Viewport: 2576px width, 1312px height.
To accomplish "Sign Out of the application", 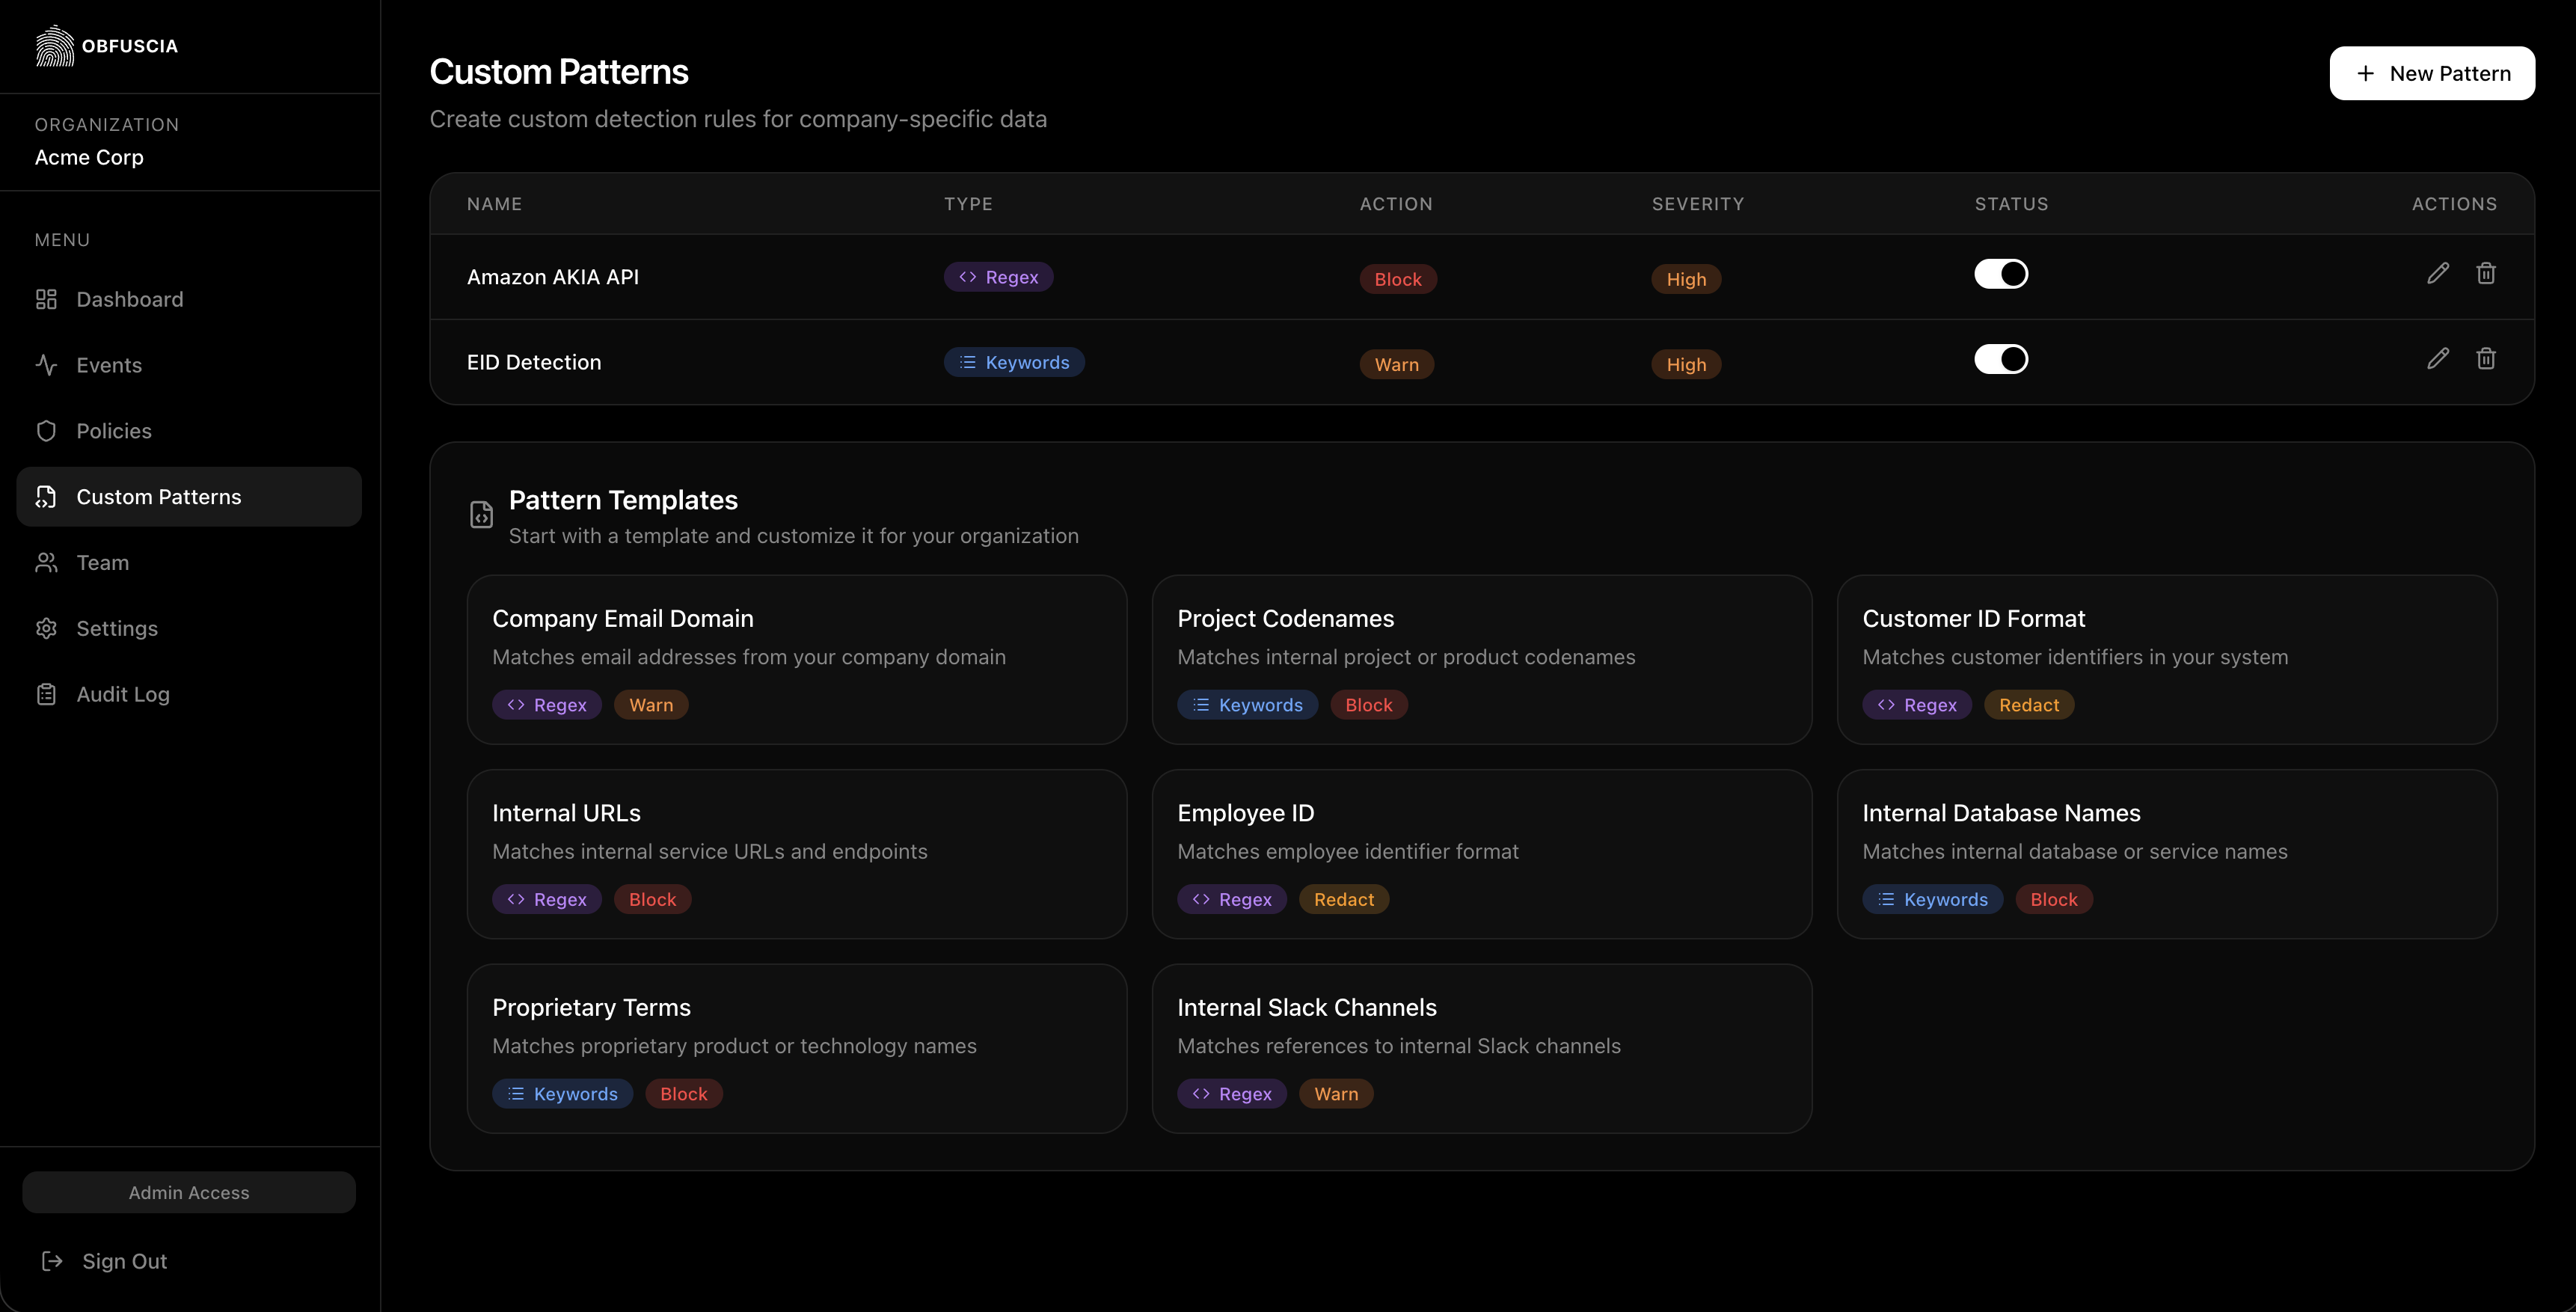I will pyautogui.click(x=124, y=1260).
